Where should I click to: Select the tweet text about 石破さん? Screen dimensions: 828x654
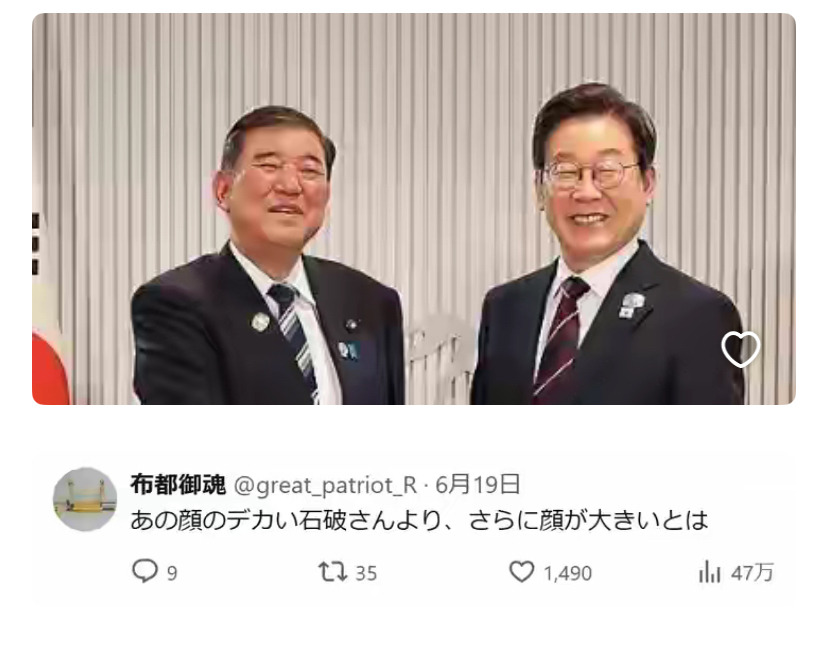(x=419, y=521)
